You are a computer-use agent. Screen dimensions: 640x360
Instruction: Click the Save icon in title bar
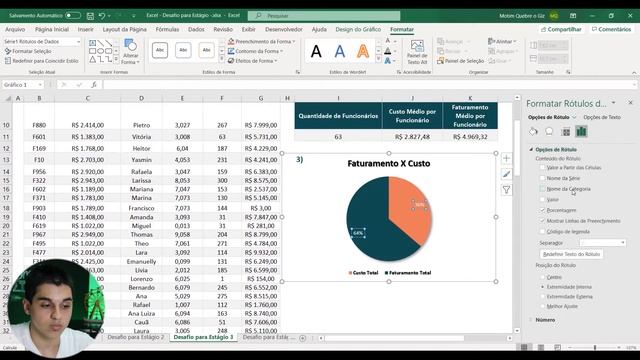tap(90, 16)
